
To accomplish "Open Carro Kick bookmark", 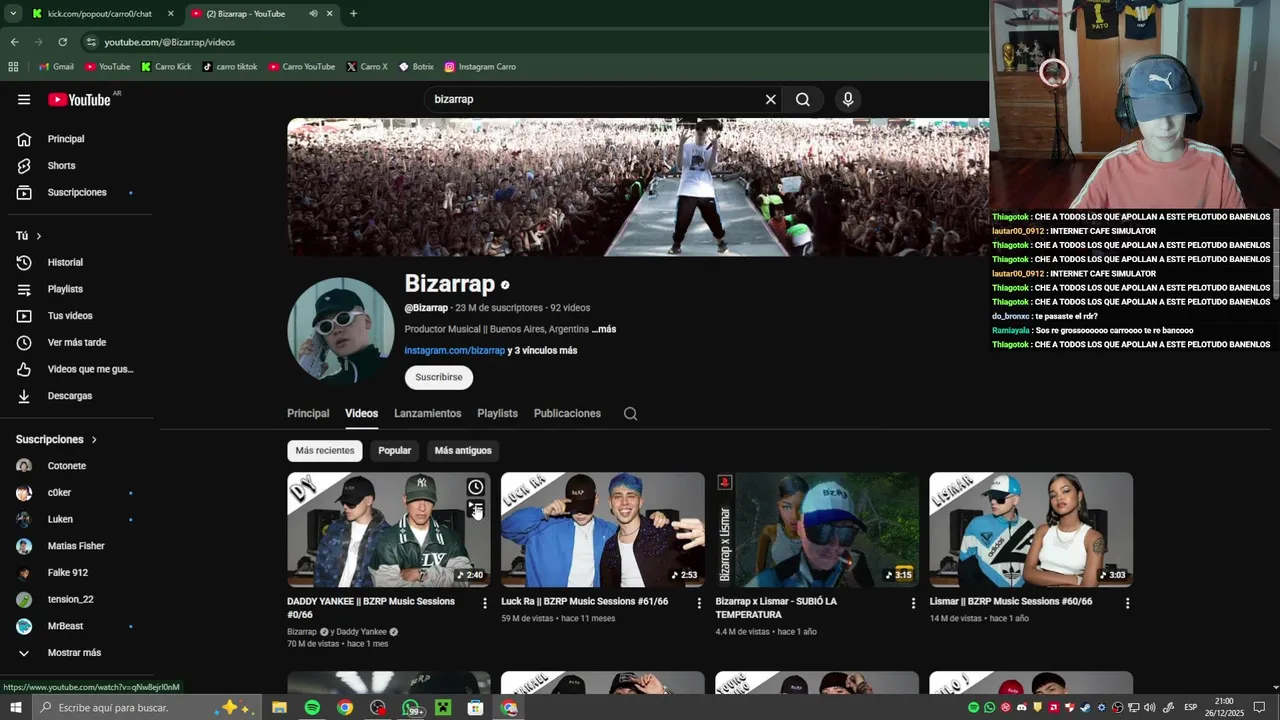I will (166, 67).
